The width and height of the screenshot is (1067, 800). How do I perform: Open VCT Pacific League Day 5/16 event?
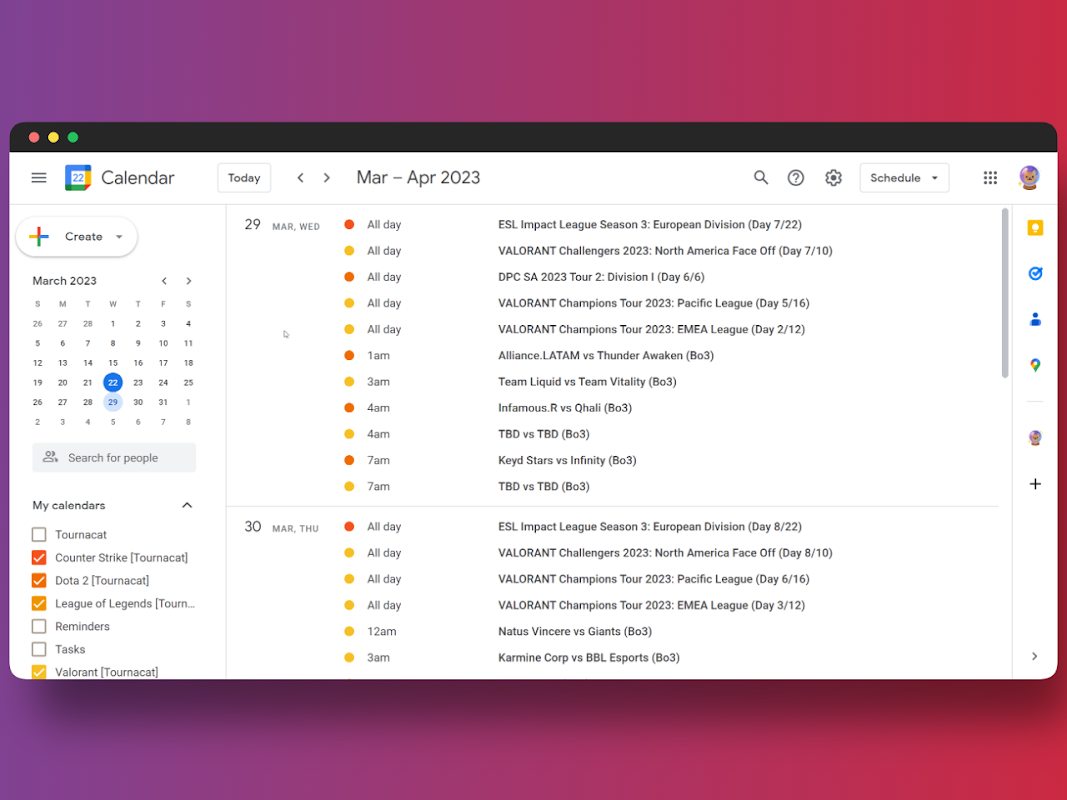coord(653,303)
